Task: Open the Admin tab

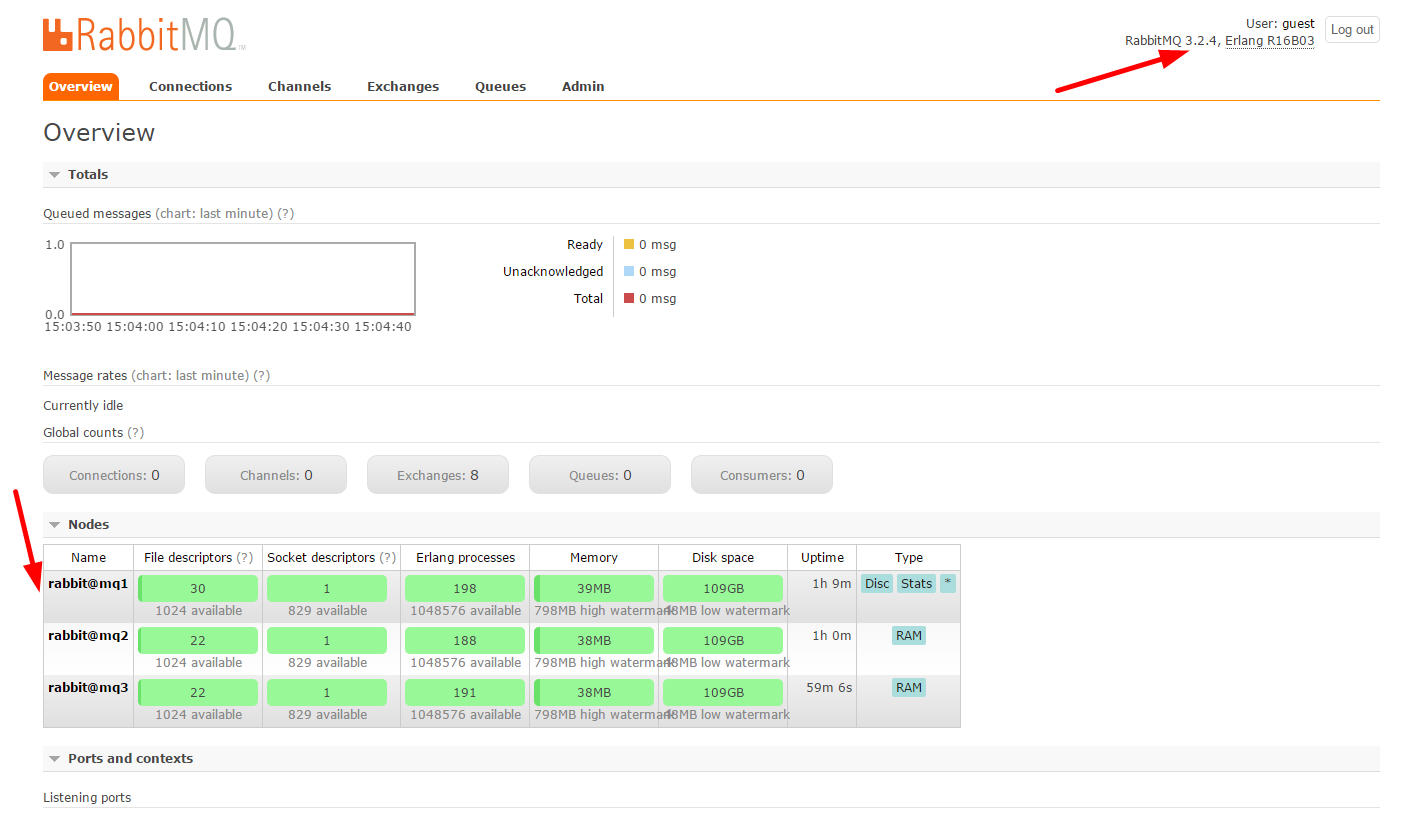Action: coord(583,86)
